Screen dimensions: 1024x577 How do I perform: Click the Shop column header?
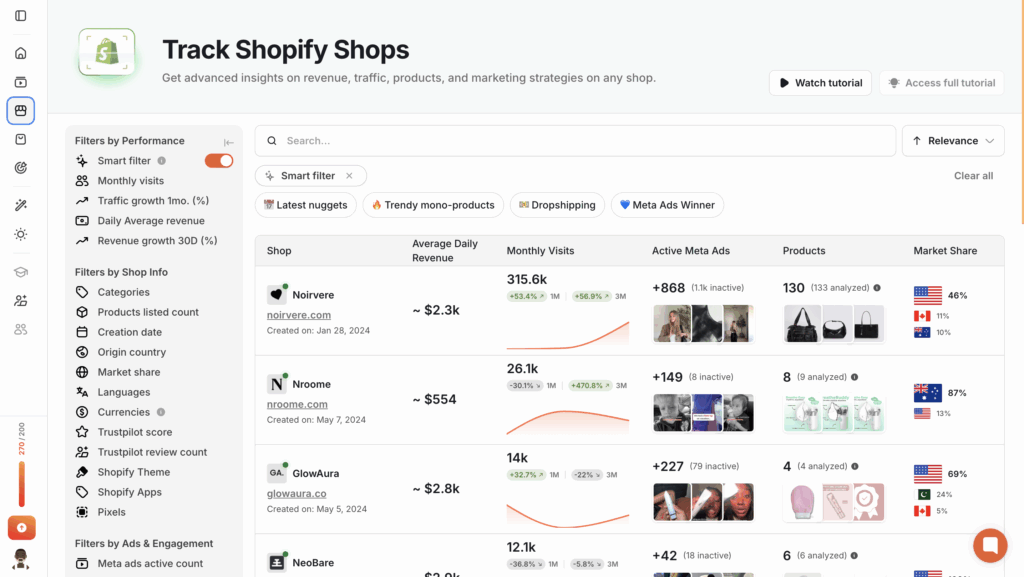279,251
